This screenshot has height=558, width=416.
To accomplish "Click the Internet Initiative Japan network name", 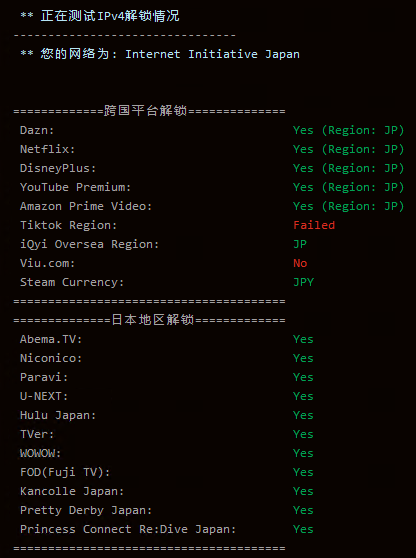I will coord(212,54).
